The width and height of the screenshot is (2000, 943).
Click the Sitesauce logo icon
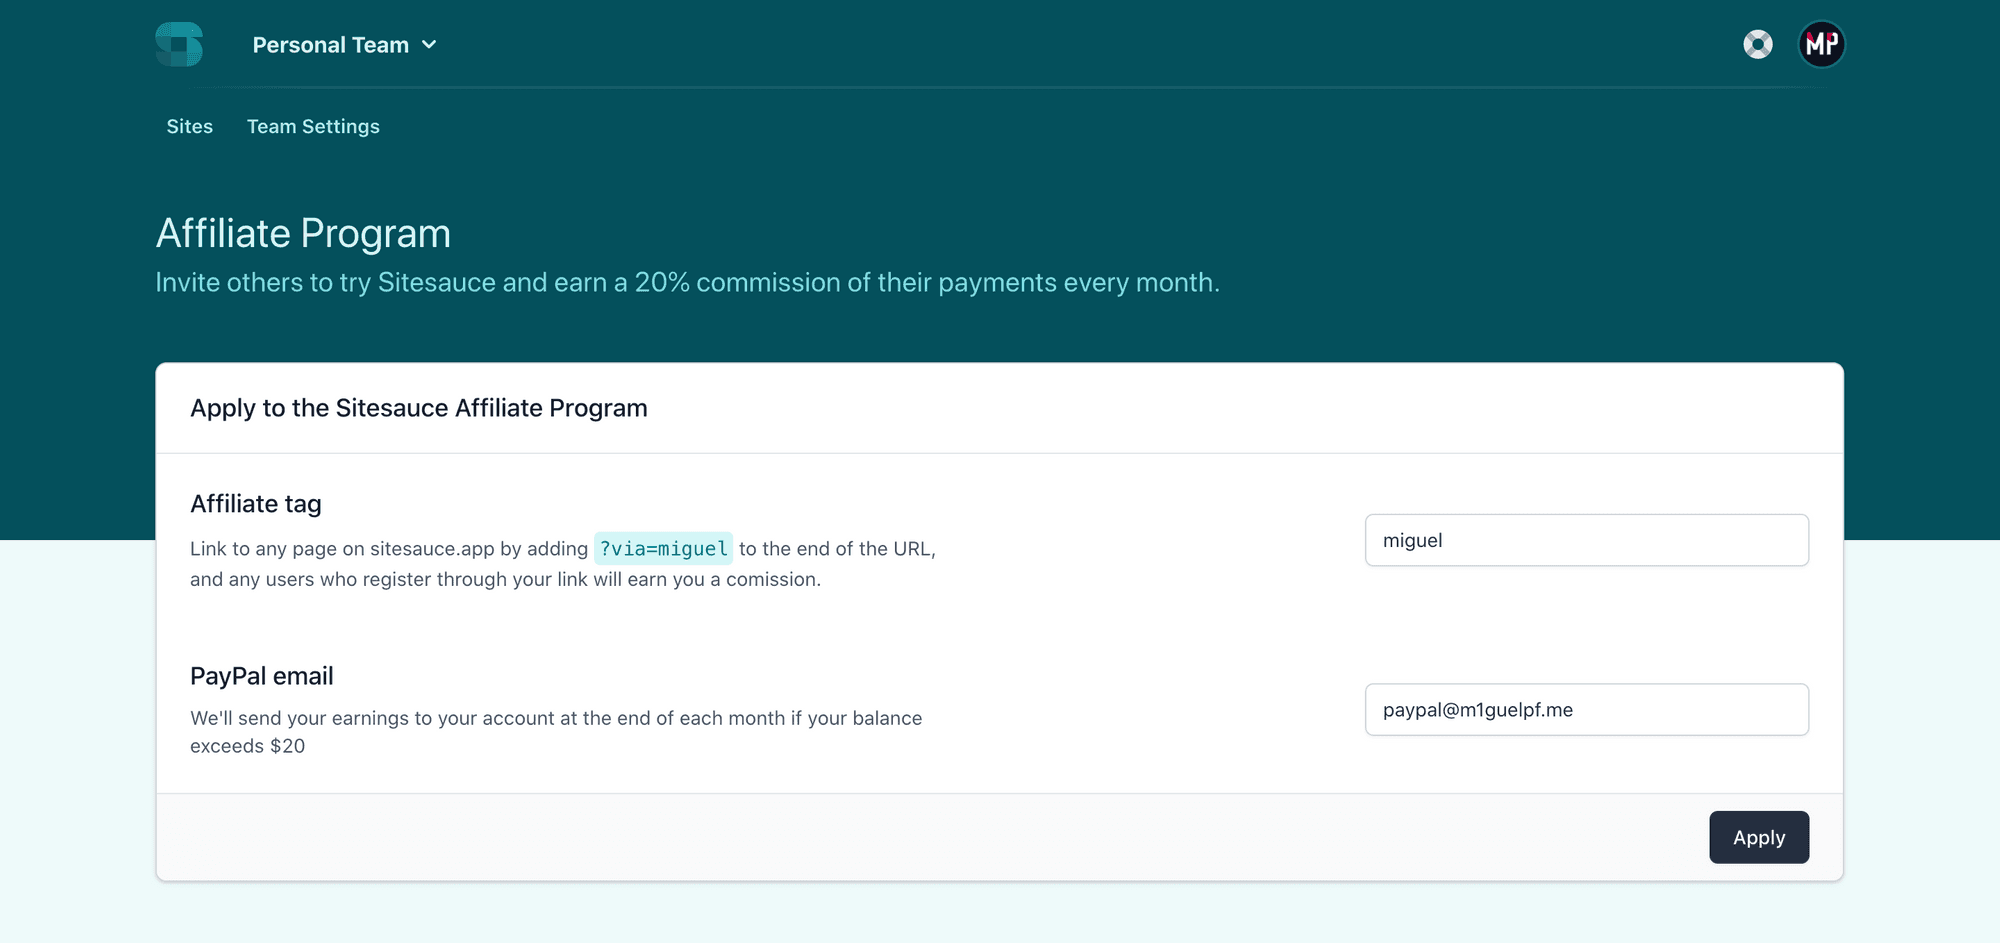[179, 44]
